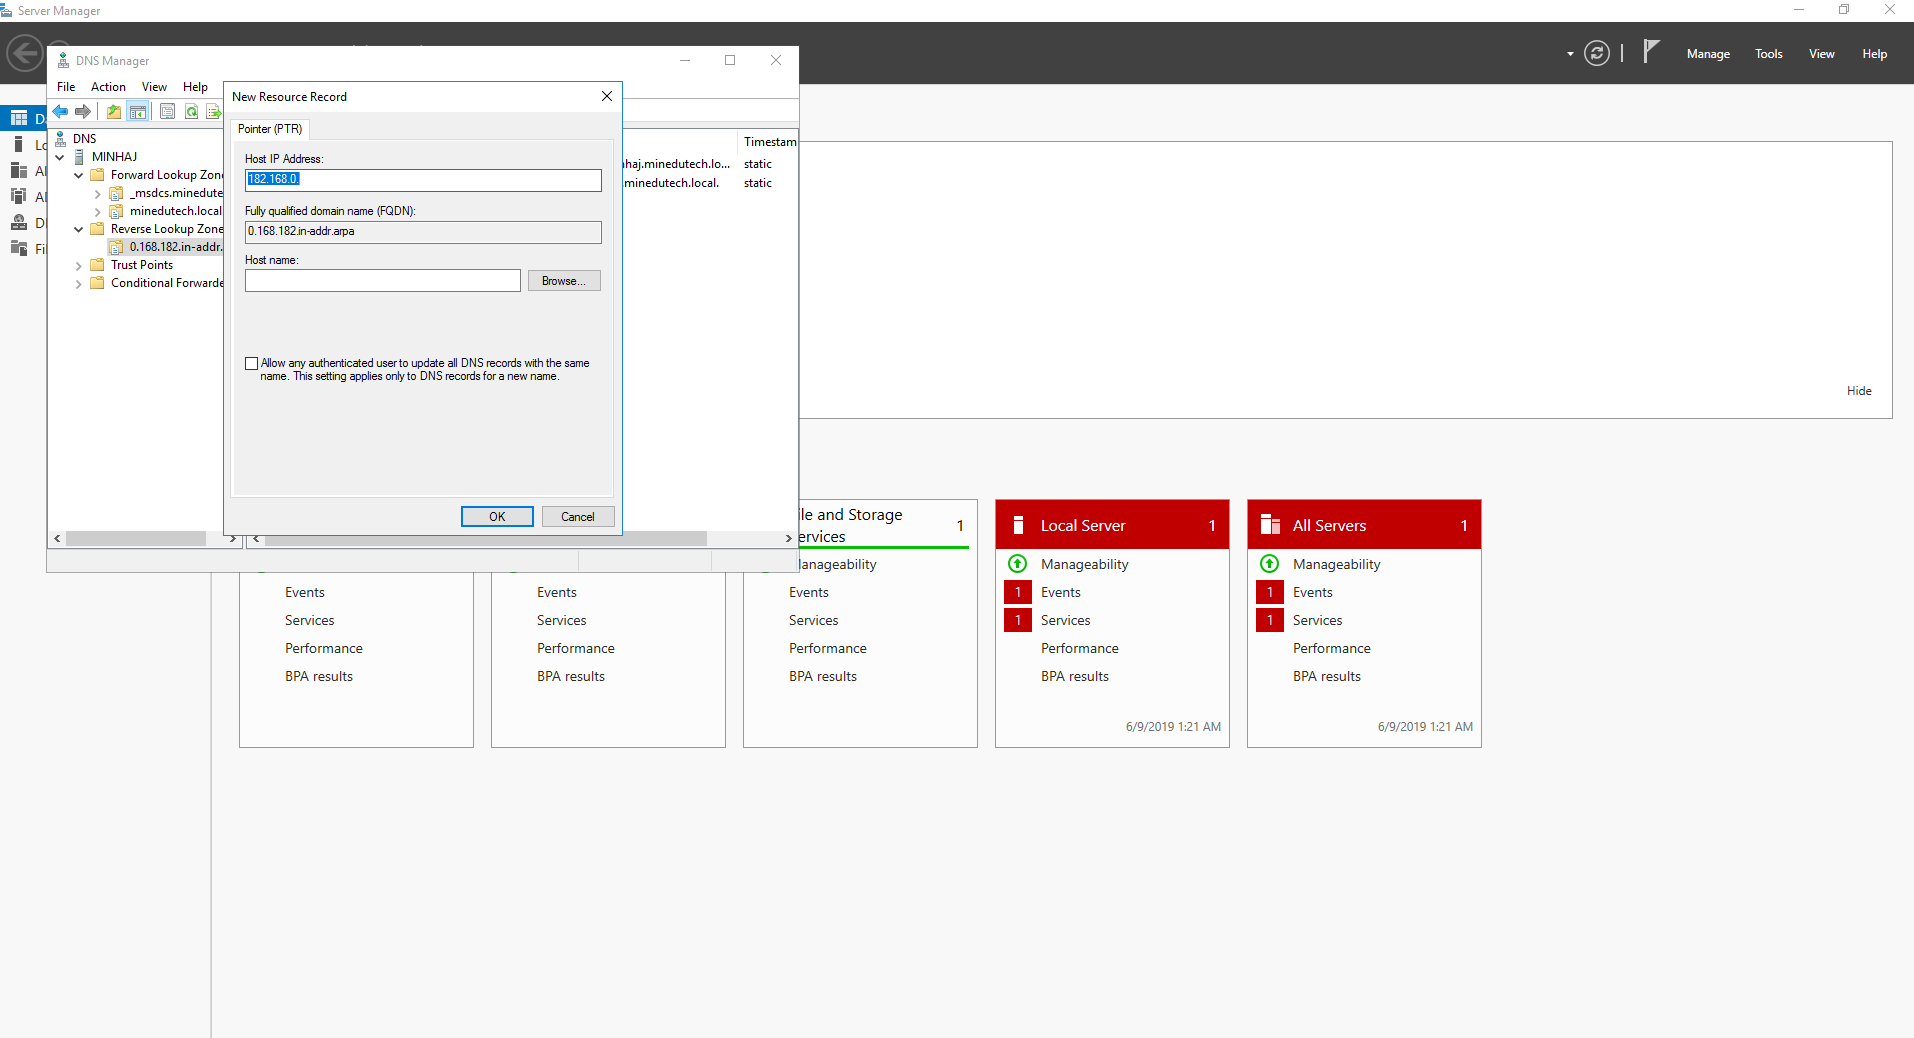Open the Notifications flag in Server Manager

1651,52
